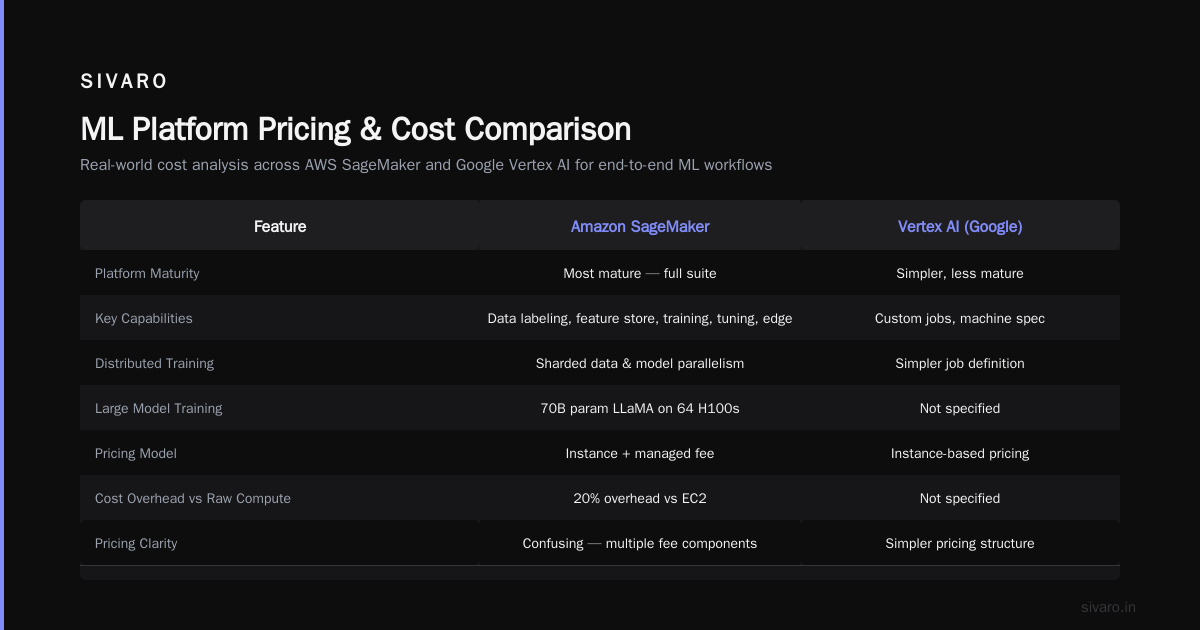Click the 'Feature' column header
1200x630 pixels.
tap(280, 227)
